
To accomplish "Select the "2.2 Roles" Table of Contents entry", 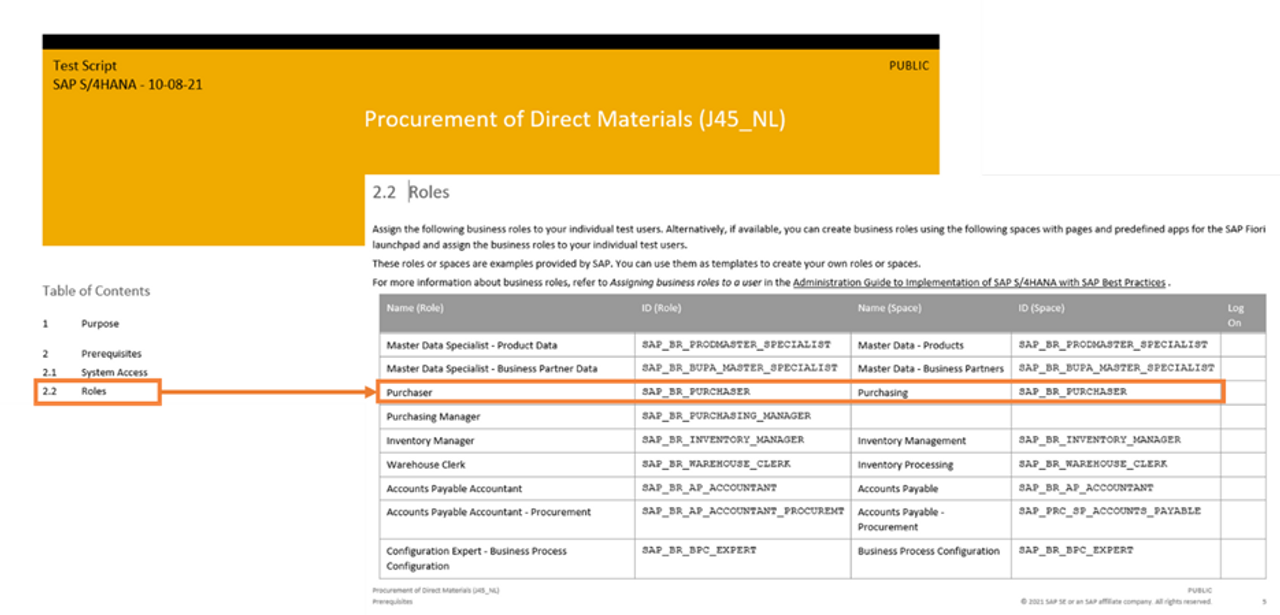I will [x=97, y=391].
